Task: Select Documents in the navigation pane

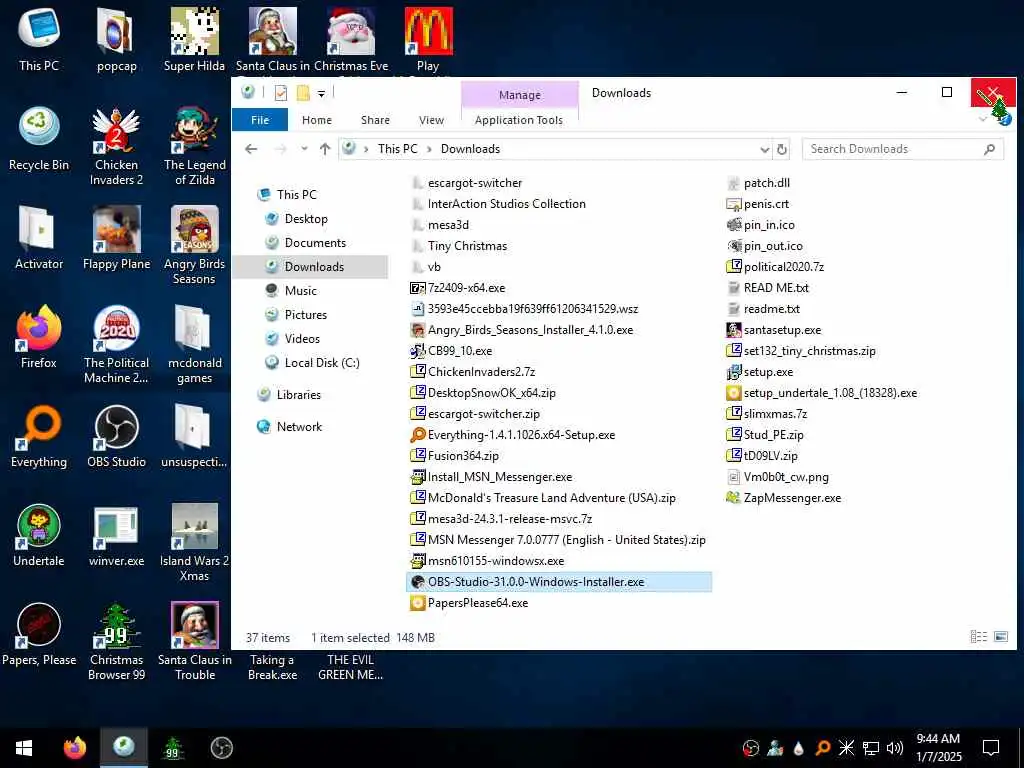Action: coord(315,243)
